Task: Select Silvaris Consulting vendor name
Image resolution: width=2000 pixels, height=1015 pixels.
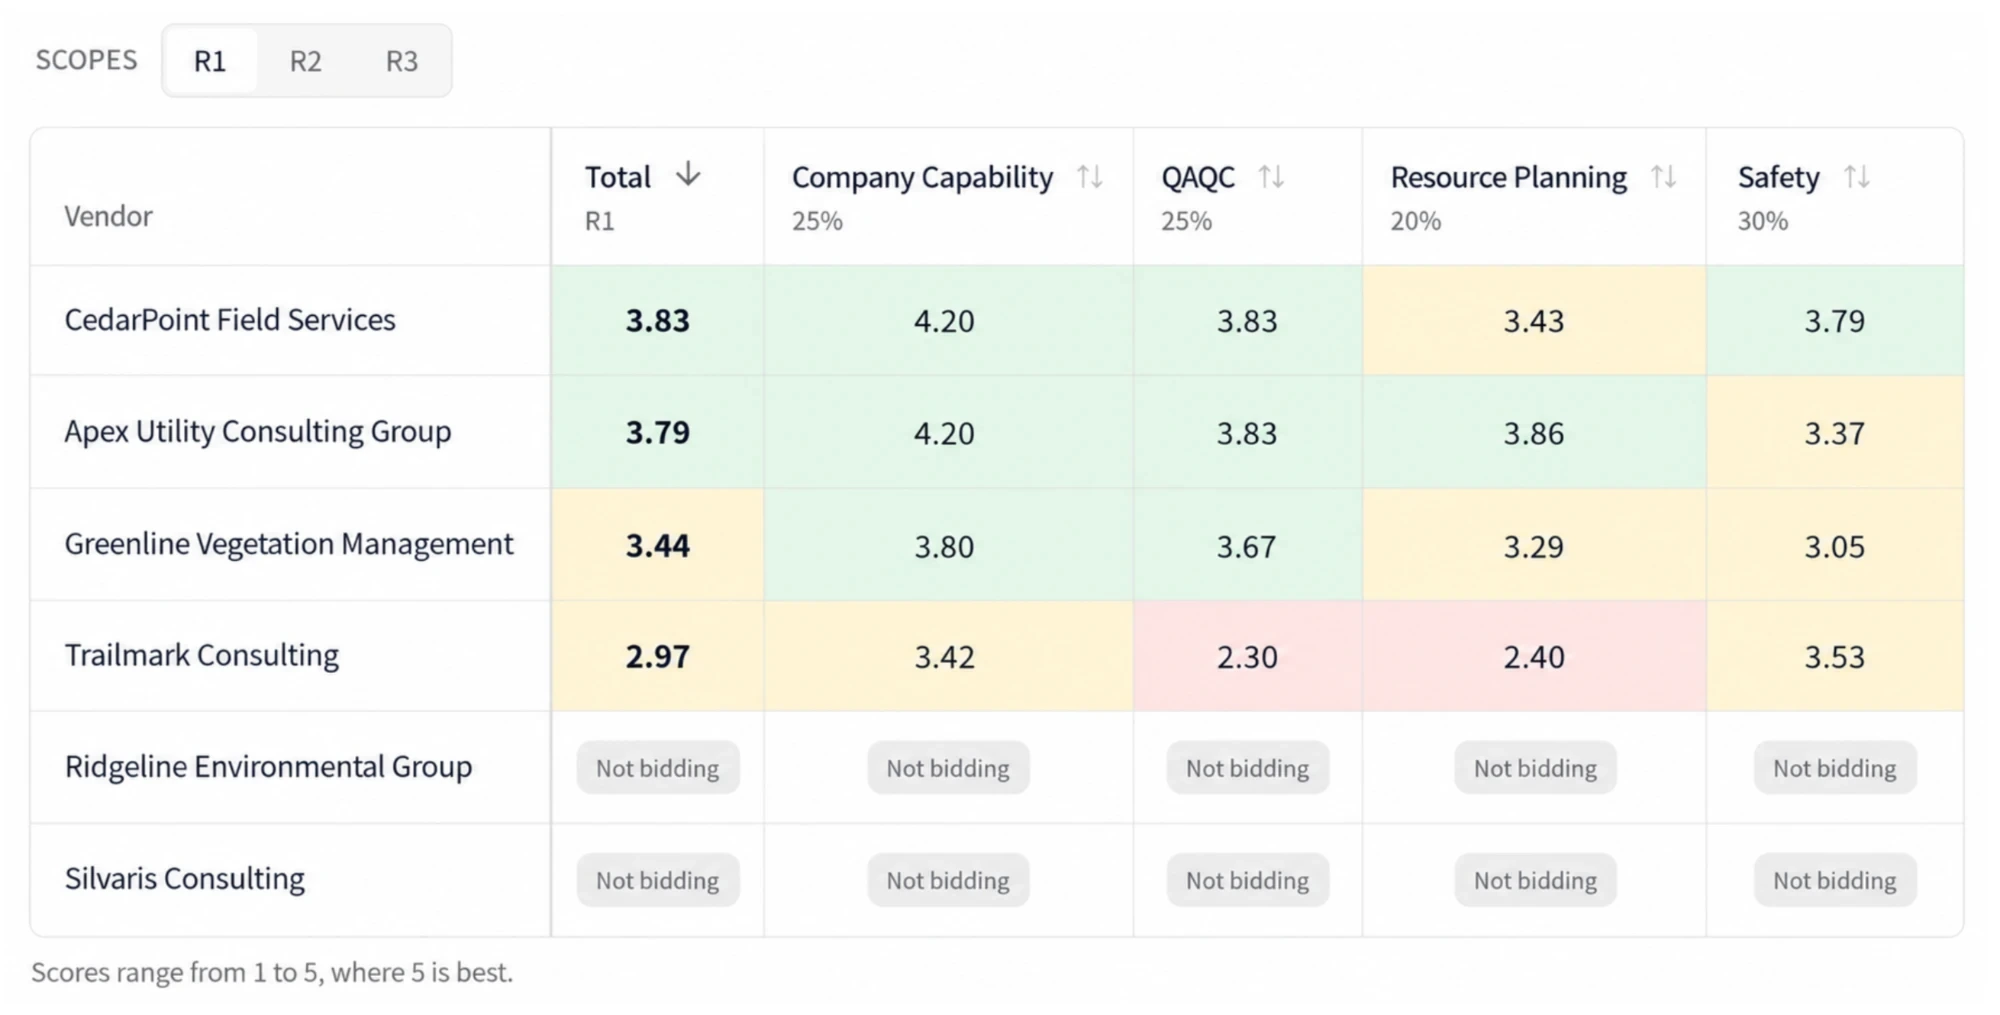Action: pyautogui.click(x=185, y=878)
